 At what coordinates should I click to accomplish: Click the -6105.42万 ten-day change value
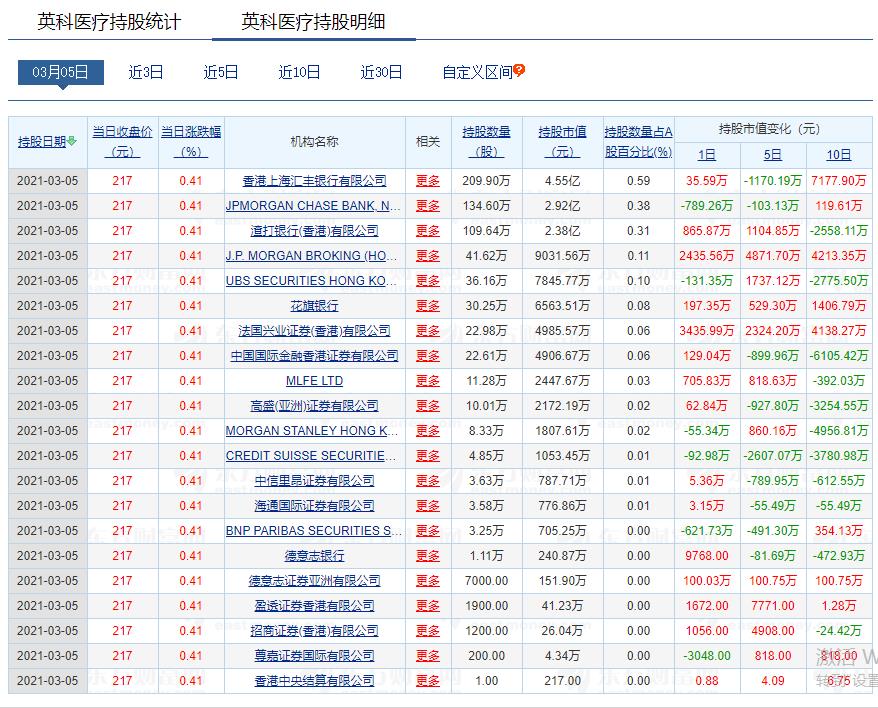point(839,356)
